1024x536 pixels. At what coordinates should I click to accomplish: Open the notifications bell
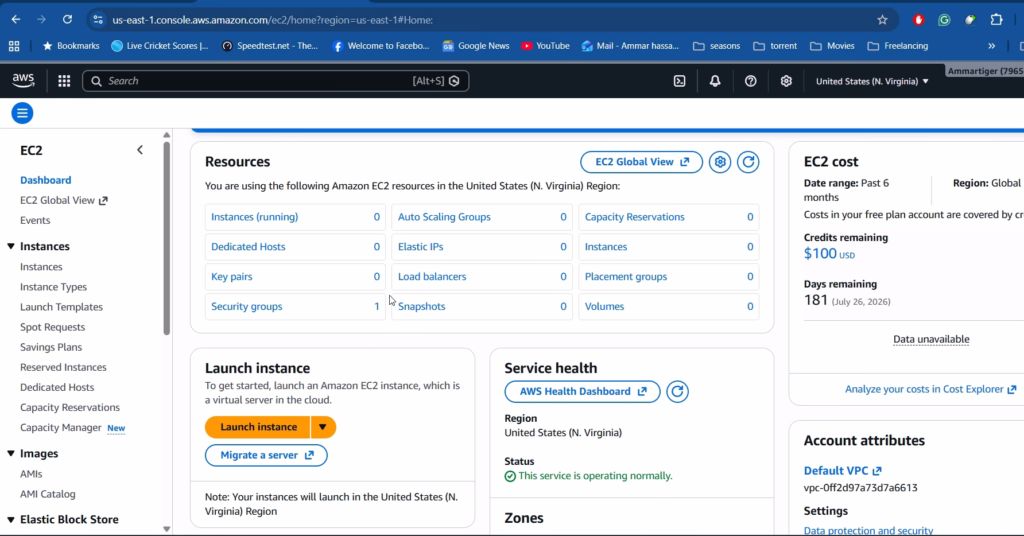pyautogui.click(x=715, y=81)
